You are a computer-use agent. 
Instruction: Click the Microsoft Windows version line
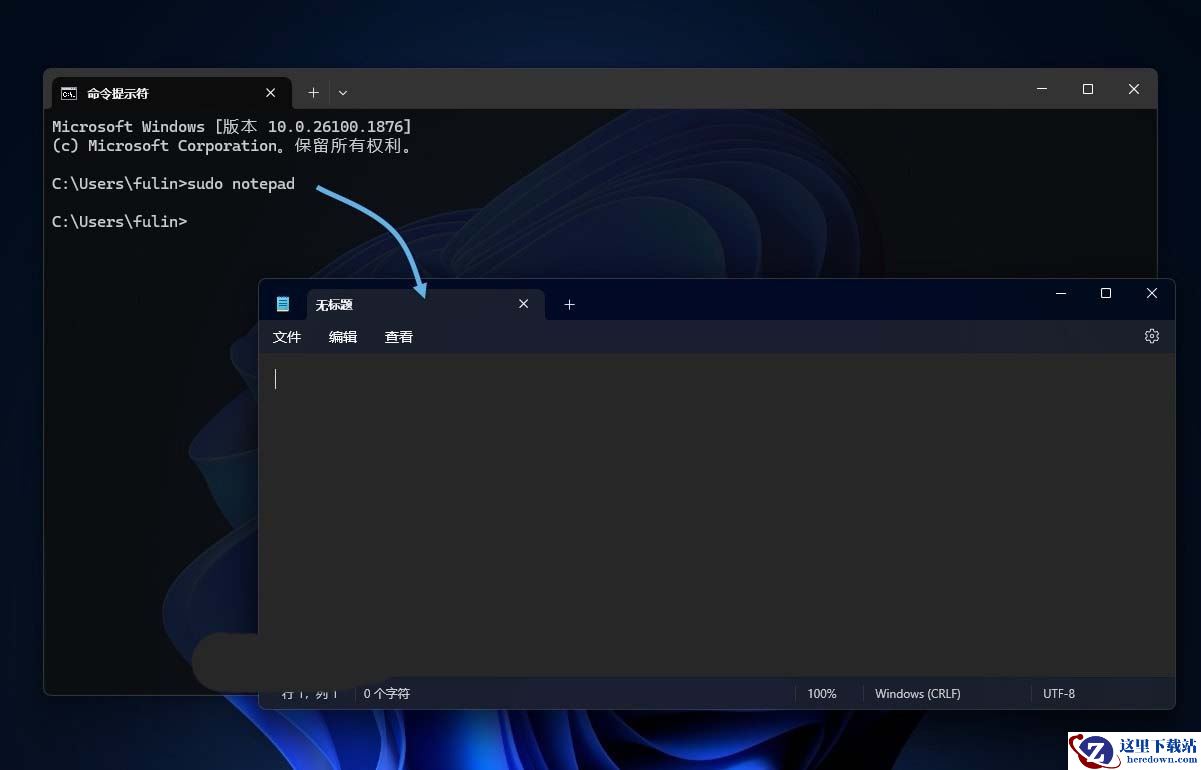(232, 127)
